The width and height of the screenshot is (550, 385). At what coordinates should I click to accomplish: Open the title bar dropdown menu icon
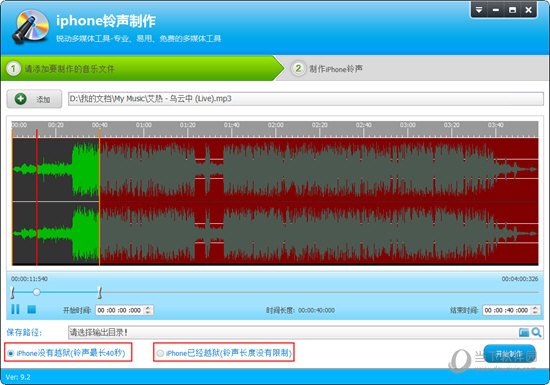click(479, 10)
